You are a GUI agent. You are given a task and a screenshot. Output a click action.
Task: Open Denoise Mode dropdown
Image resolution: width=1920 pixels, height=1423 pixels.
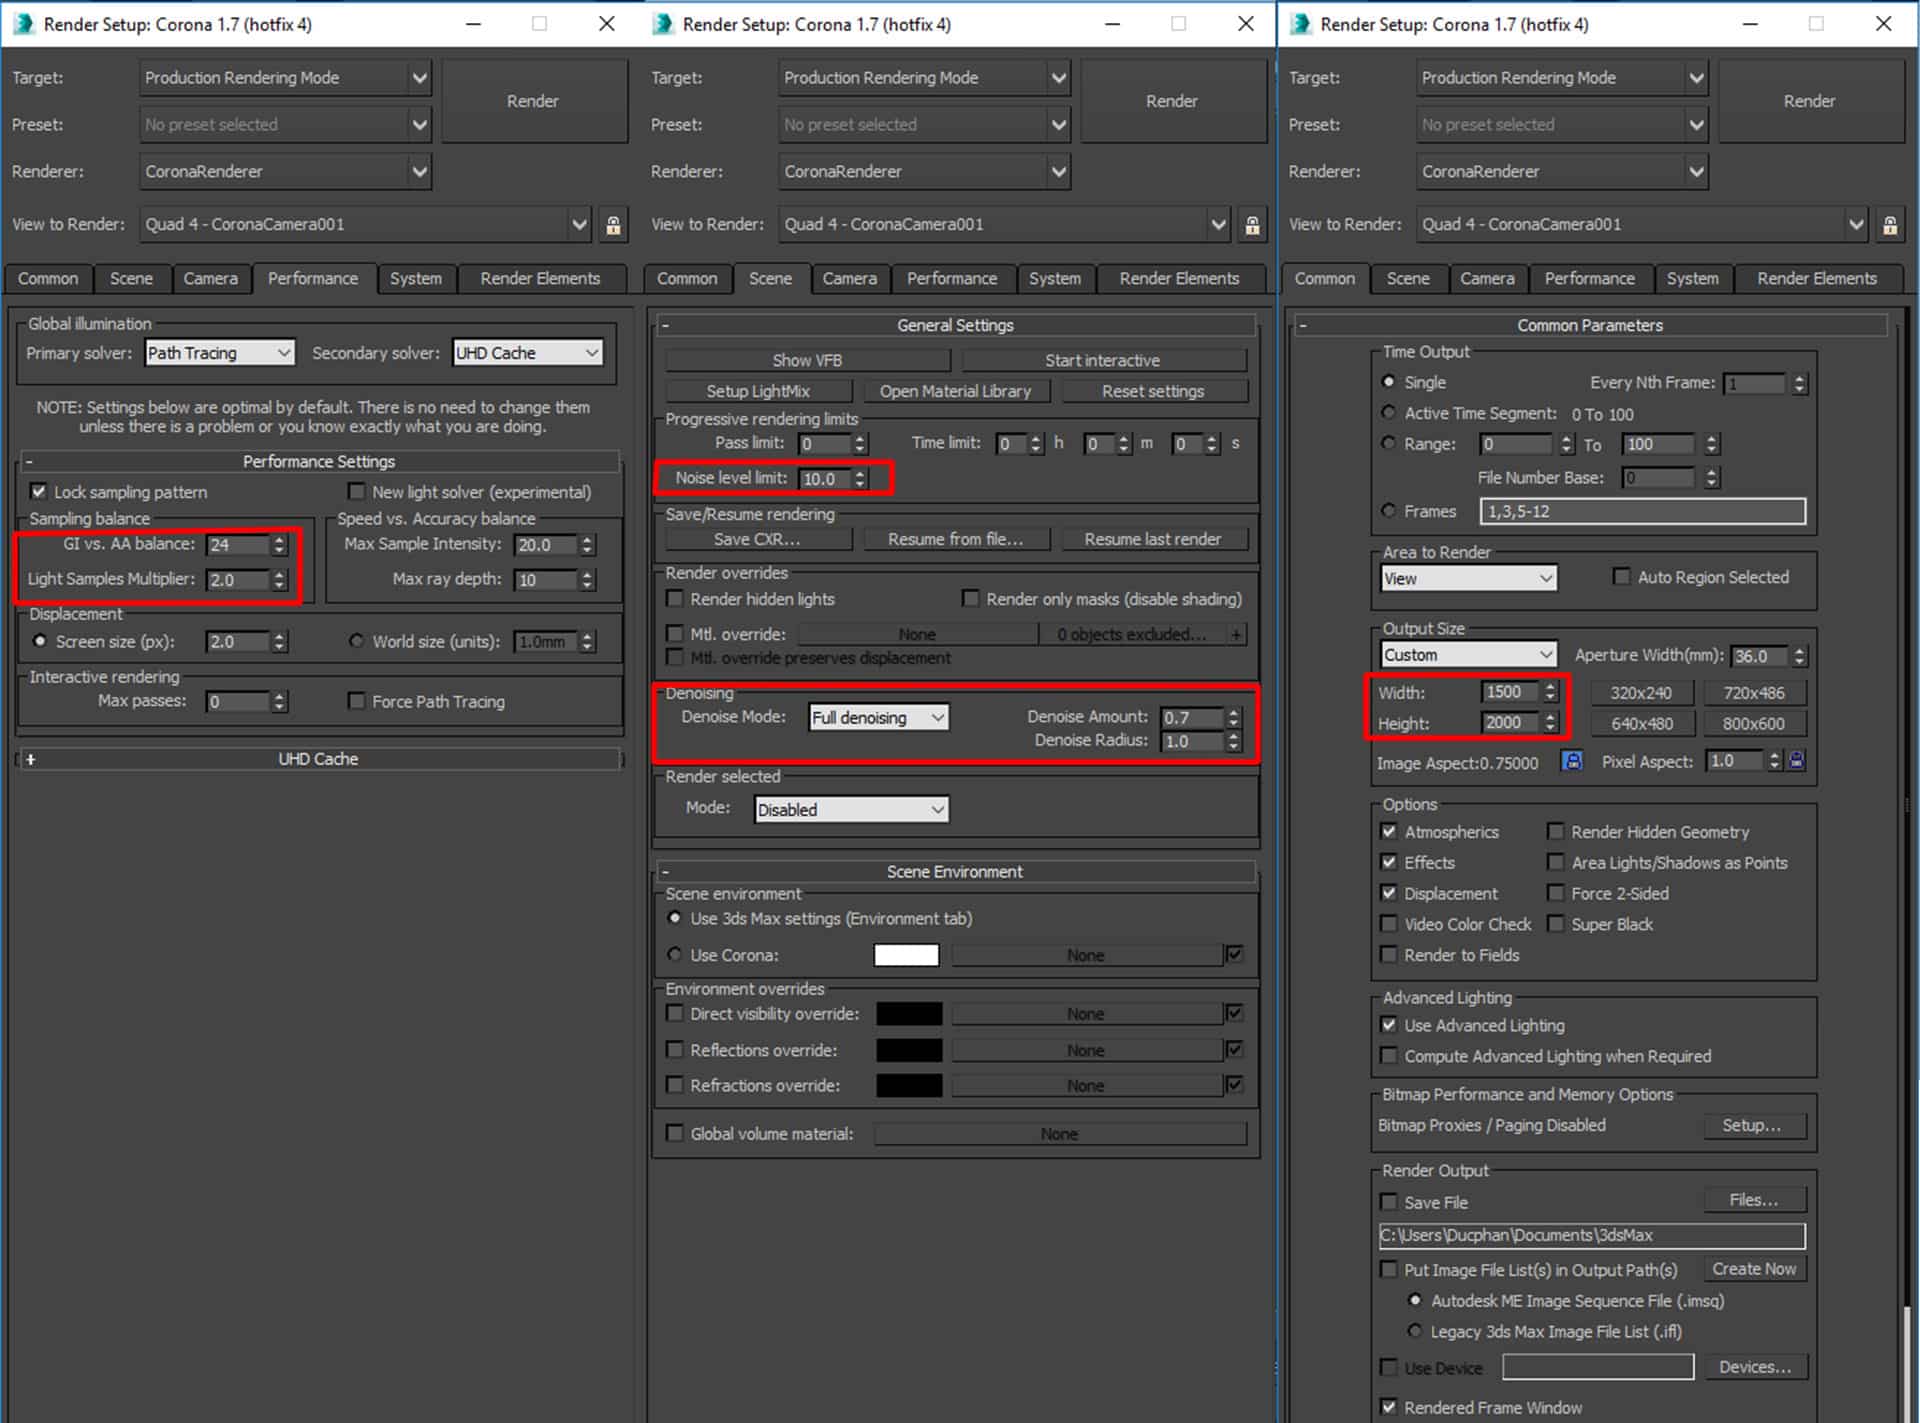tap(878, 718)
